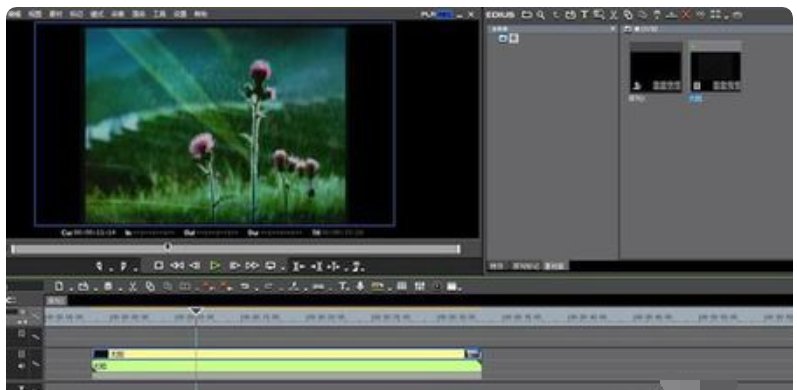
Task: Create a title with the T icon on timeline toolbar
Action: click(343, 287)
